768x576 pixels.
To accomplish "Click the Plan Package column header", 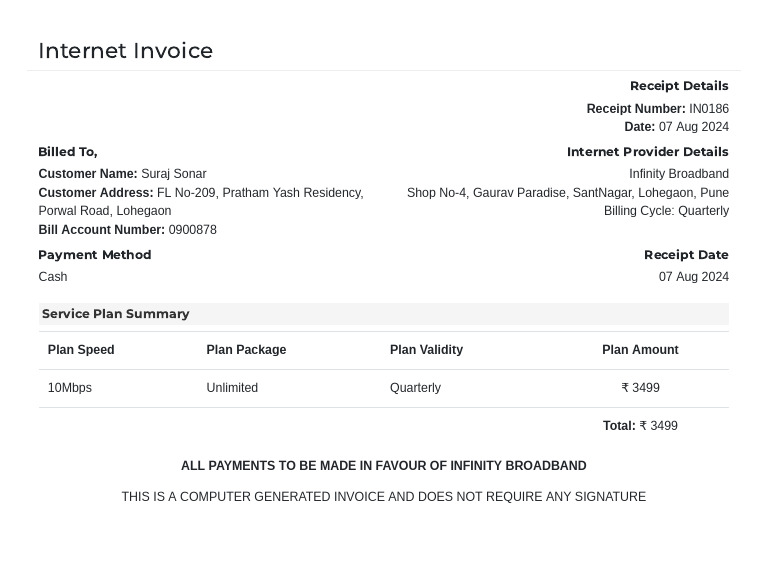I will 246,350.
